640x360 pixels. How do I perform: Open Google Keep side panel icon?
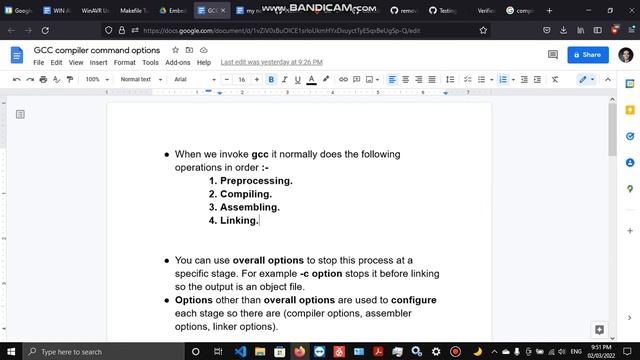pyautogui.click(x=630, y=110)
